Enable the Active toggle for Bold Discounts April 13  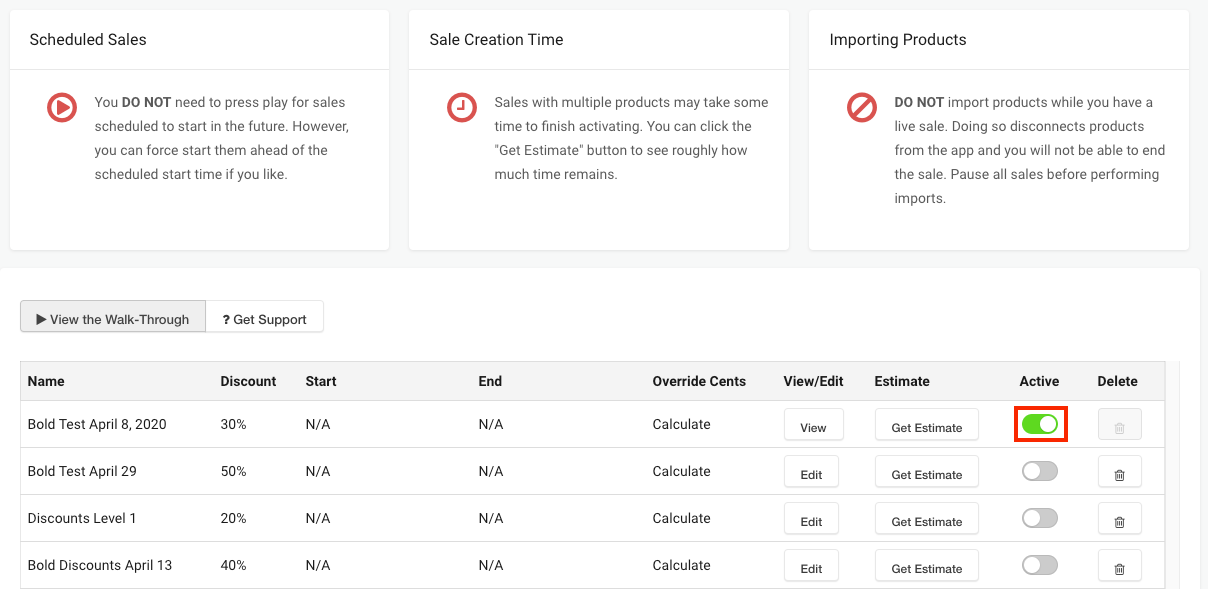(1039, 565)
